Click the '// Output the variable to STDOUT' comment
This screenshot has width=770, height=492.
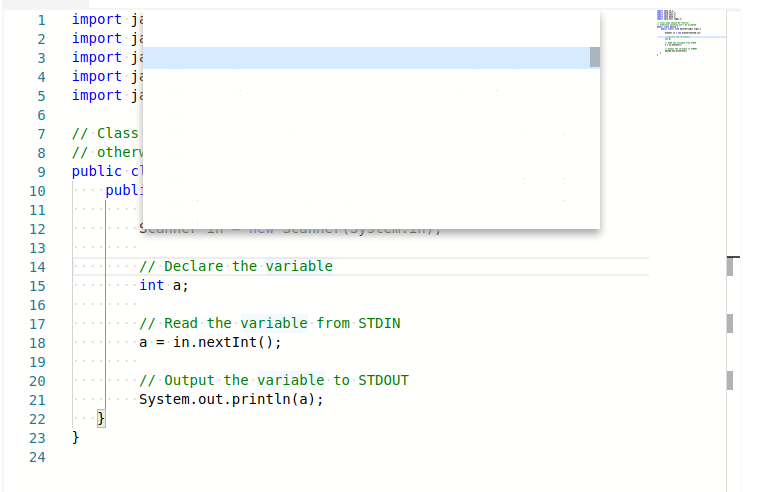(x=274, y=381)
